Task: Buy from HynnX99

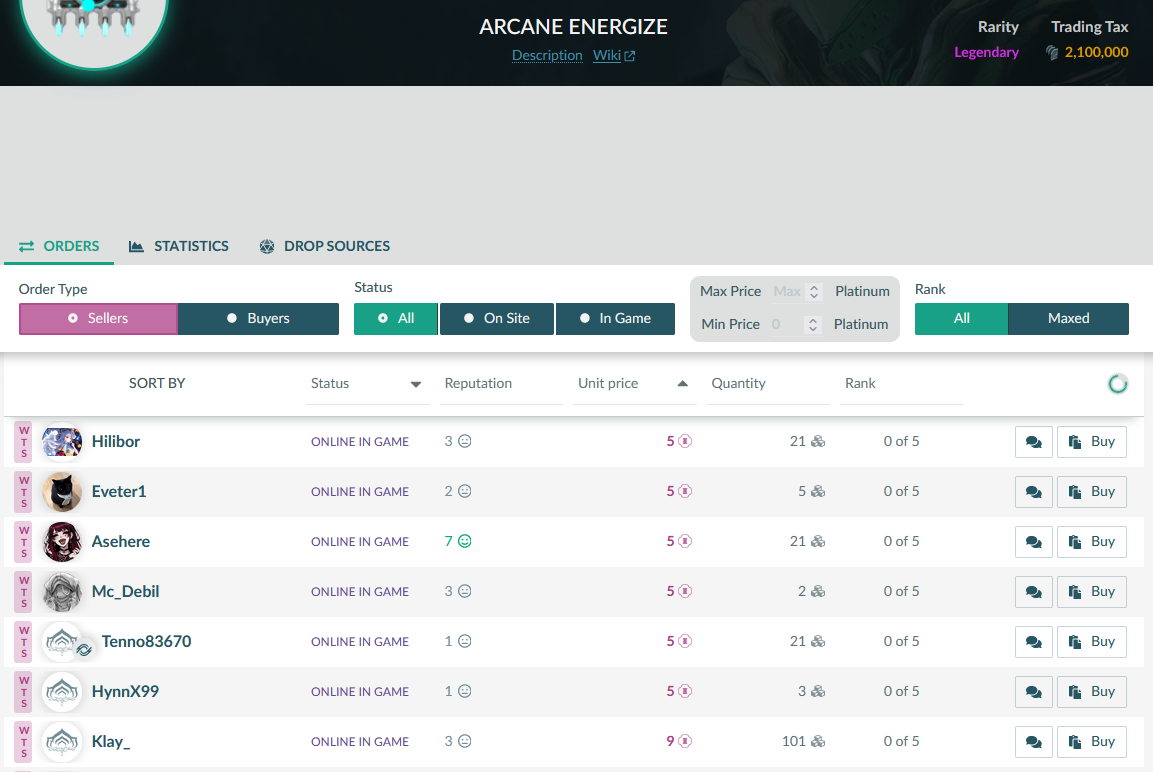Action: pyautogui.click(x=1091, y=692)
